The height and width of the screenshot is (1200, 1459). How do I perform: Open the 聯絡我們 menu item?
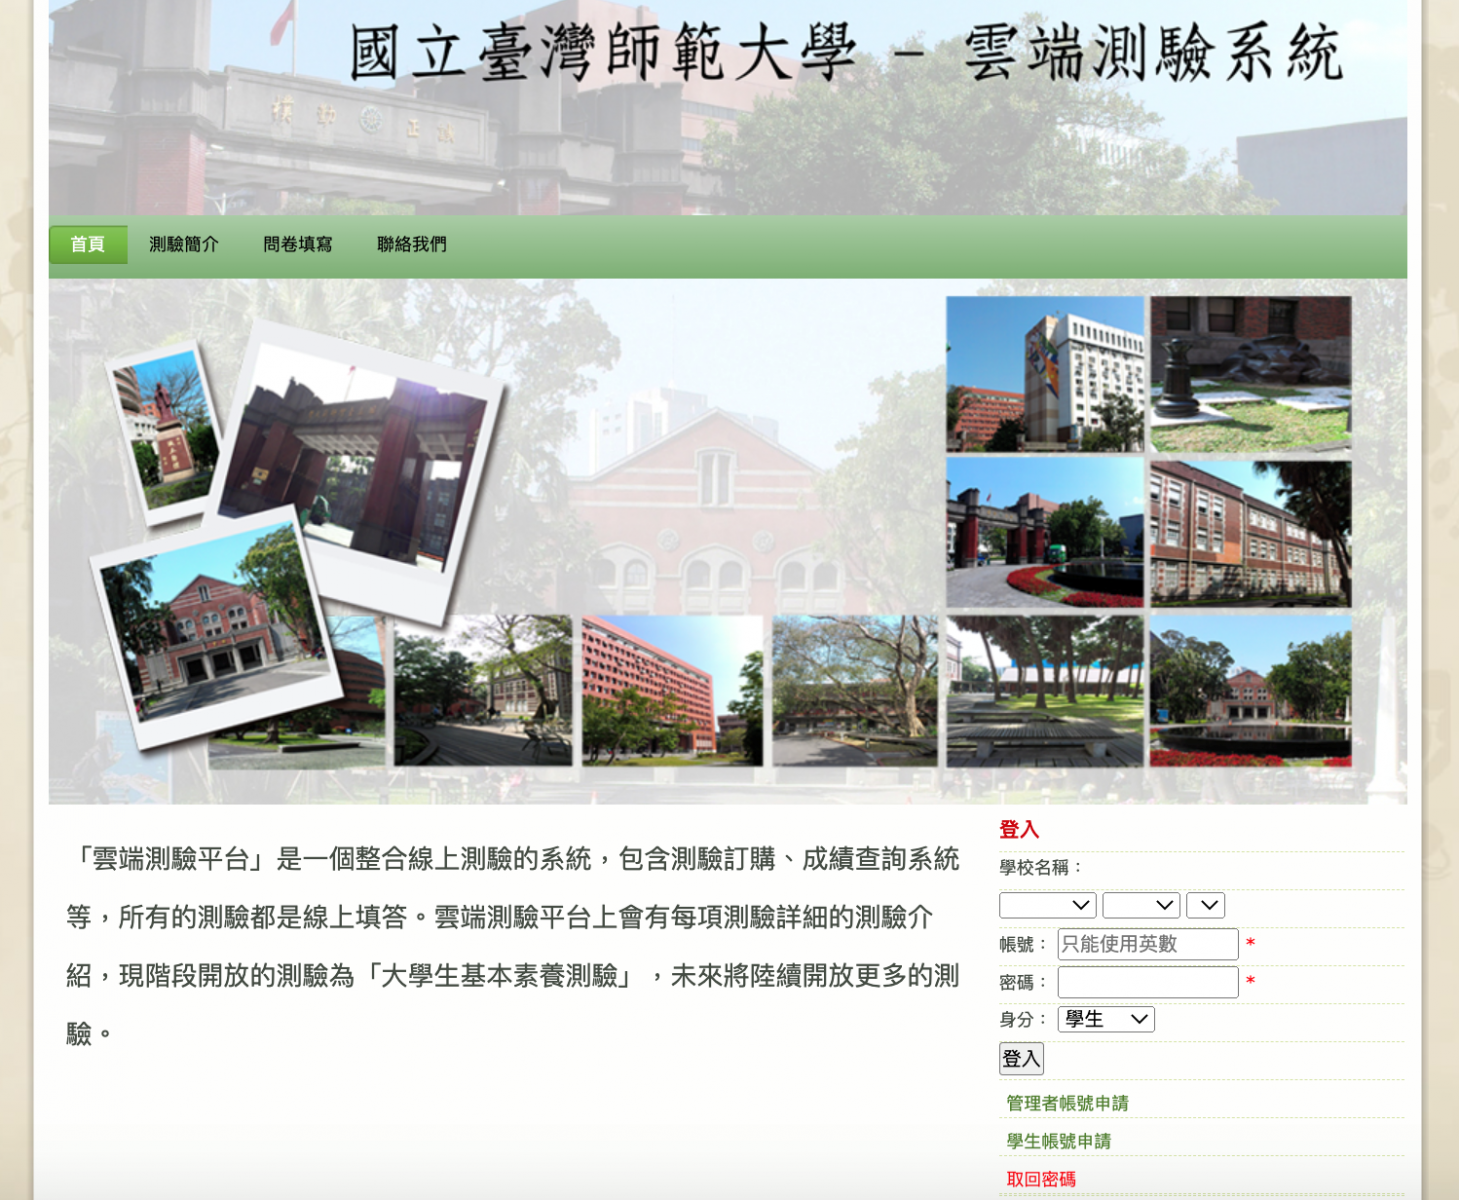pyautogui.click(x=411, y=244)
